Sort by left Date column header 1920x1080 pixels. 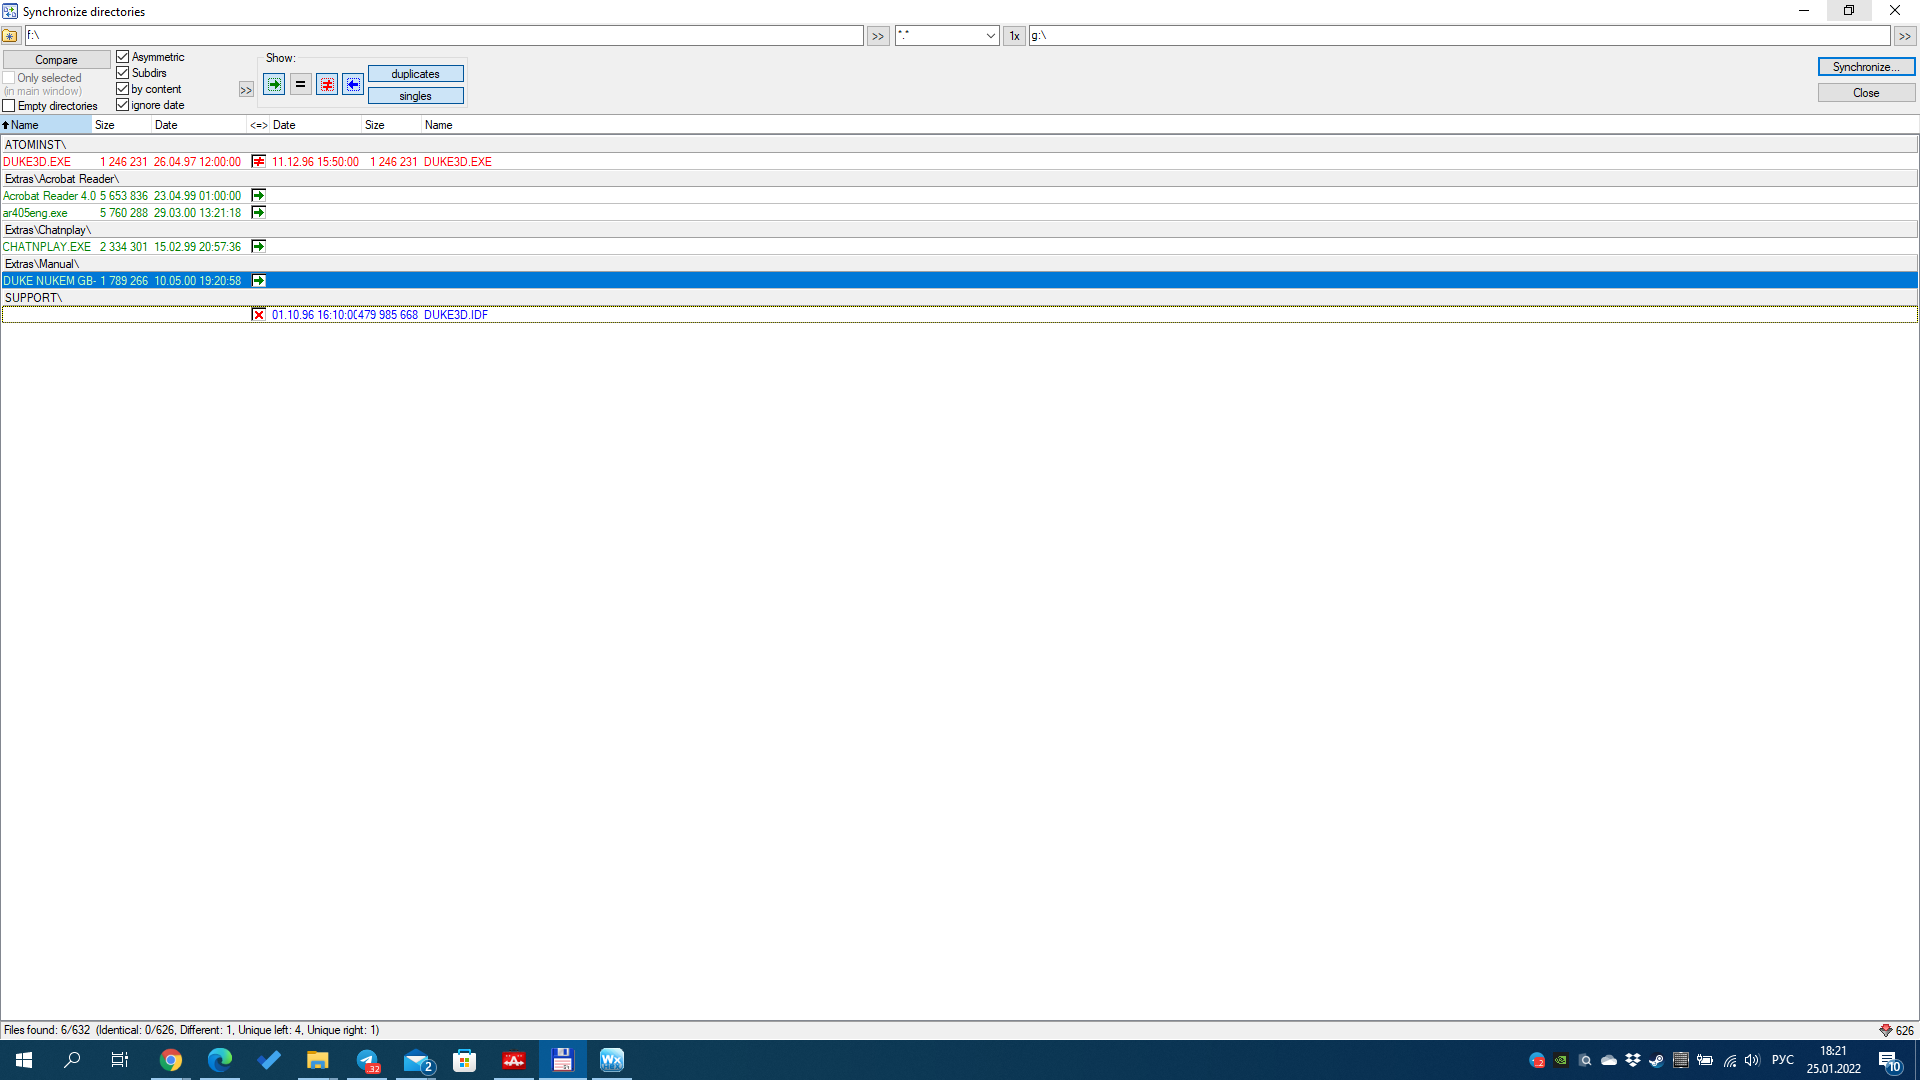pyautogui.click(x=197, y=125)
